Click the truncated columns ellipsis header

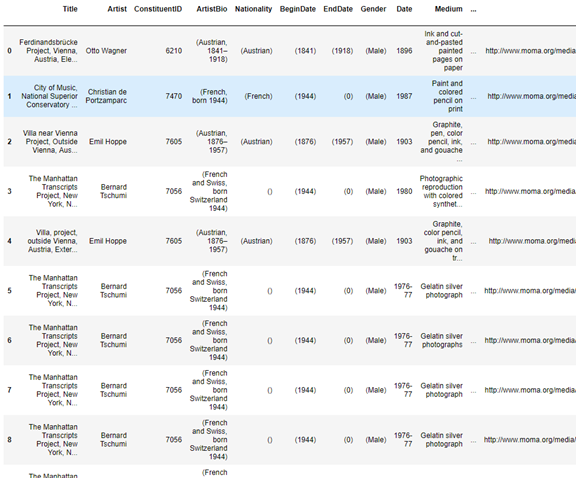click(473, 10)
